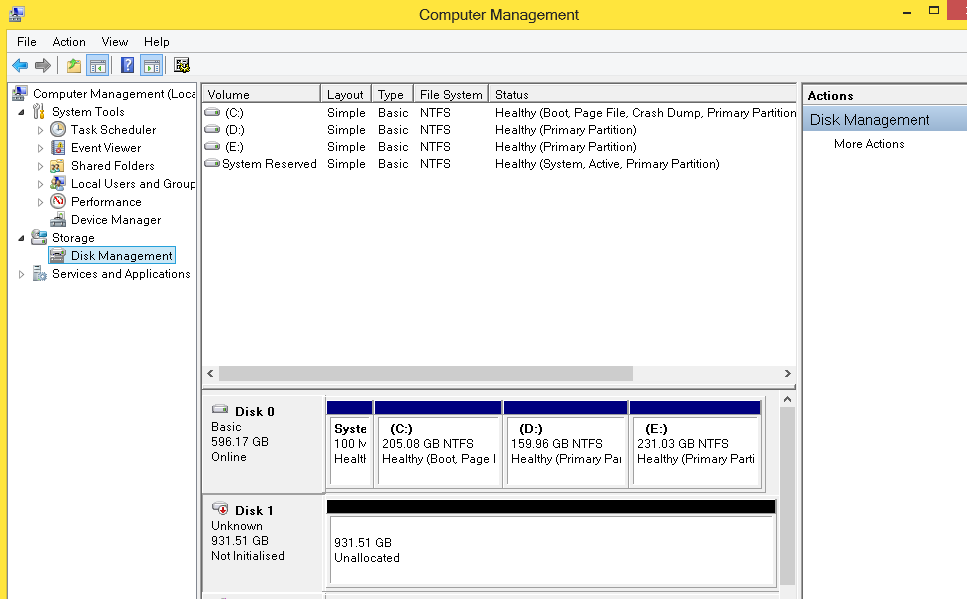
Task: Toggle Show/Hide Action Pane toolbar button
Action: pos(151,66)
